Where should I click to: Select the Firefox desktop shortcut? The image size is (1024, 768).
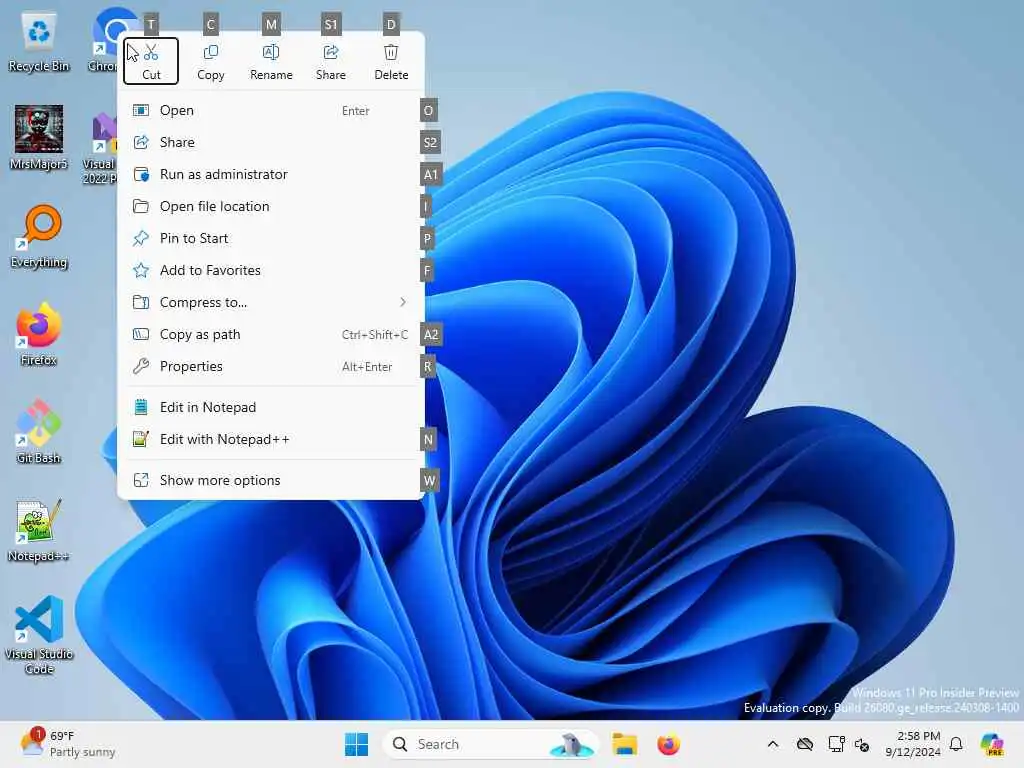click(39, 334)
